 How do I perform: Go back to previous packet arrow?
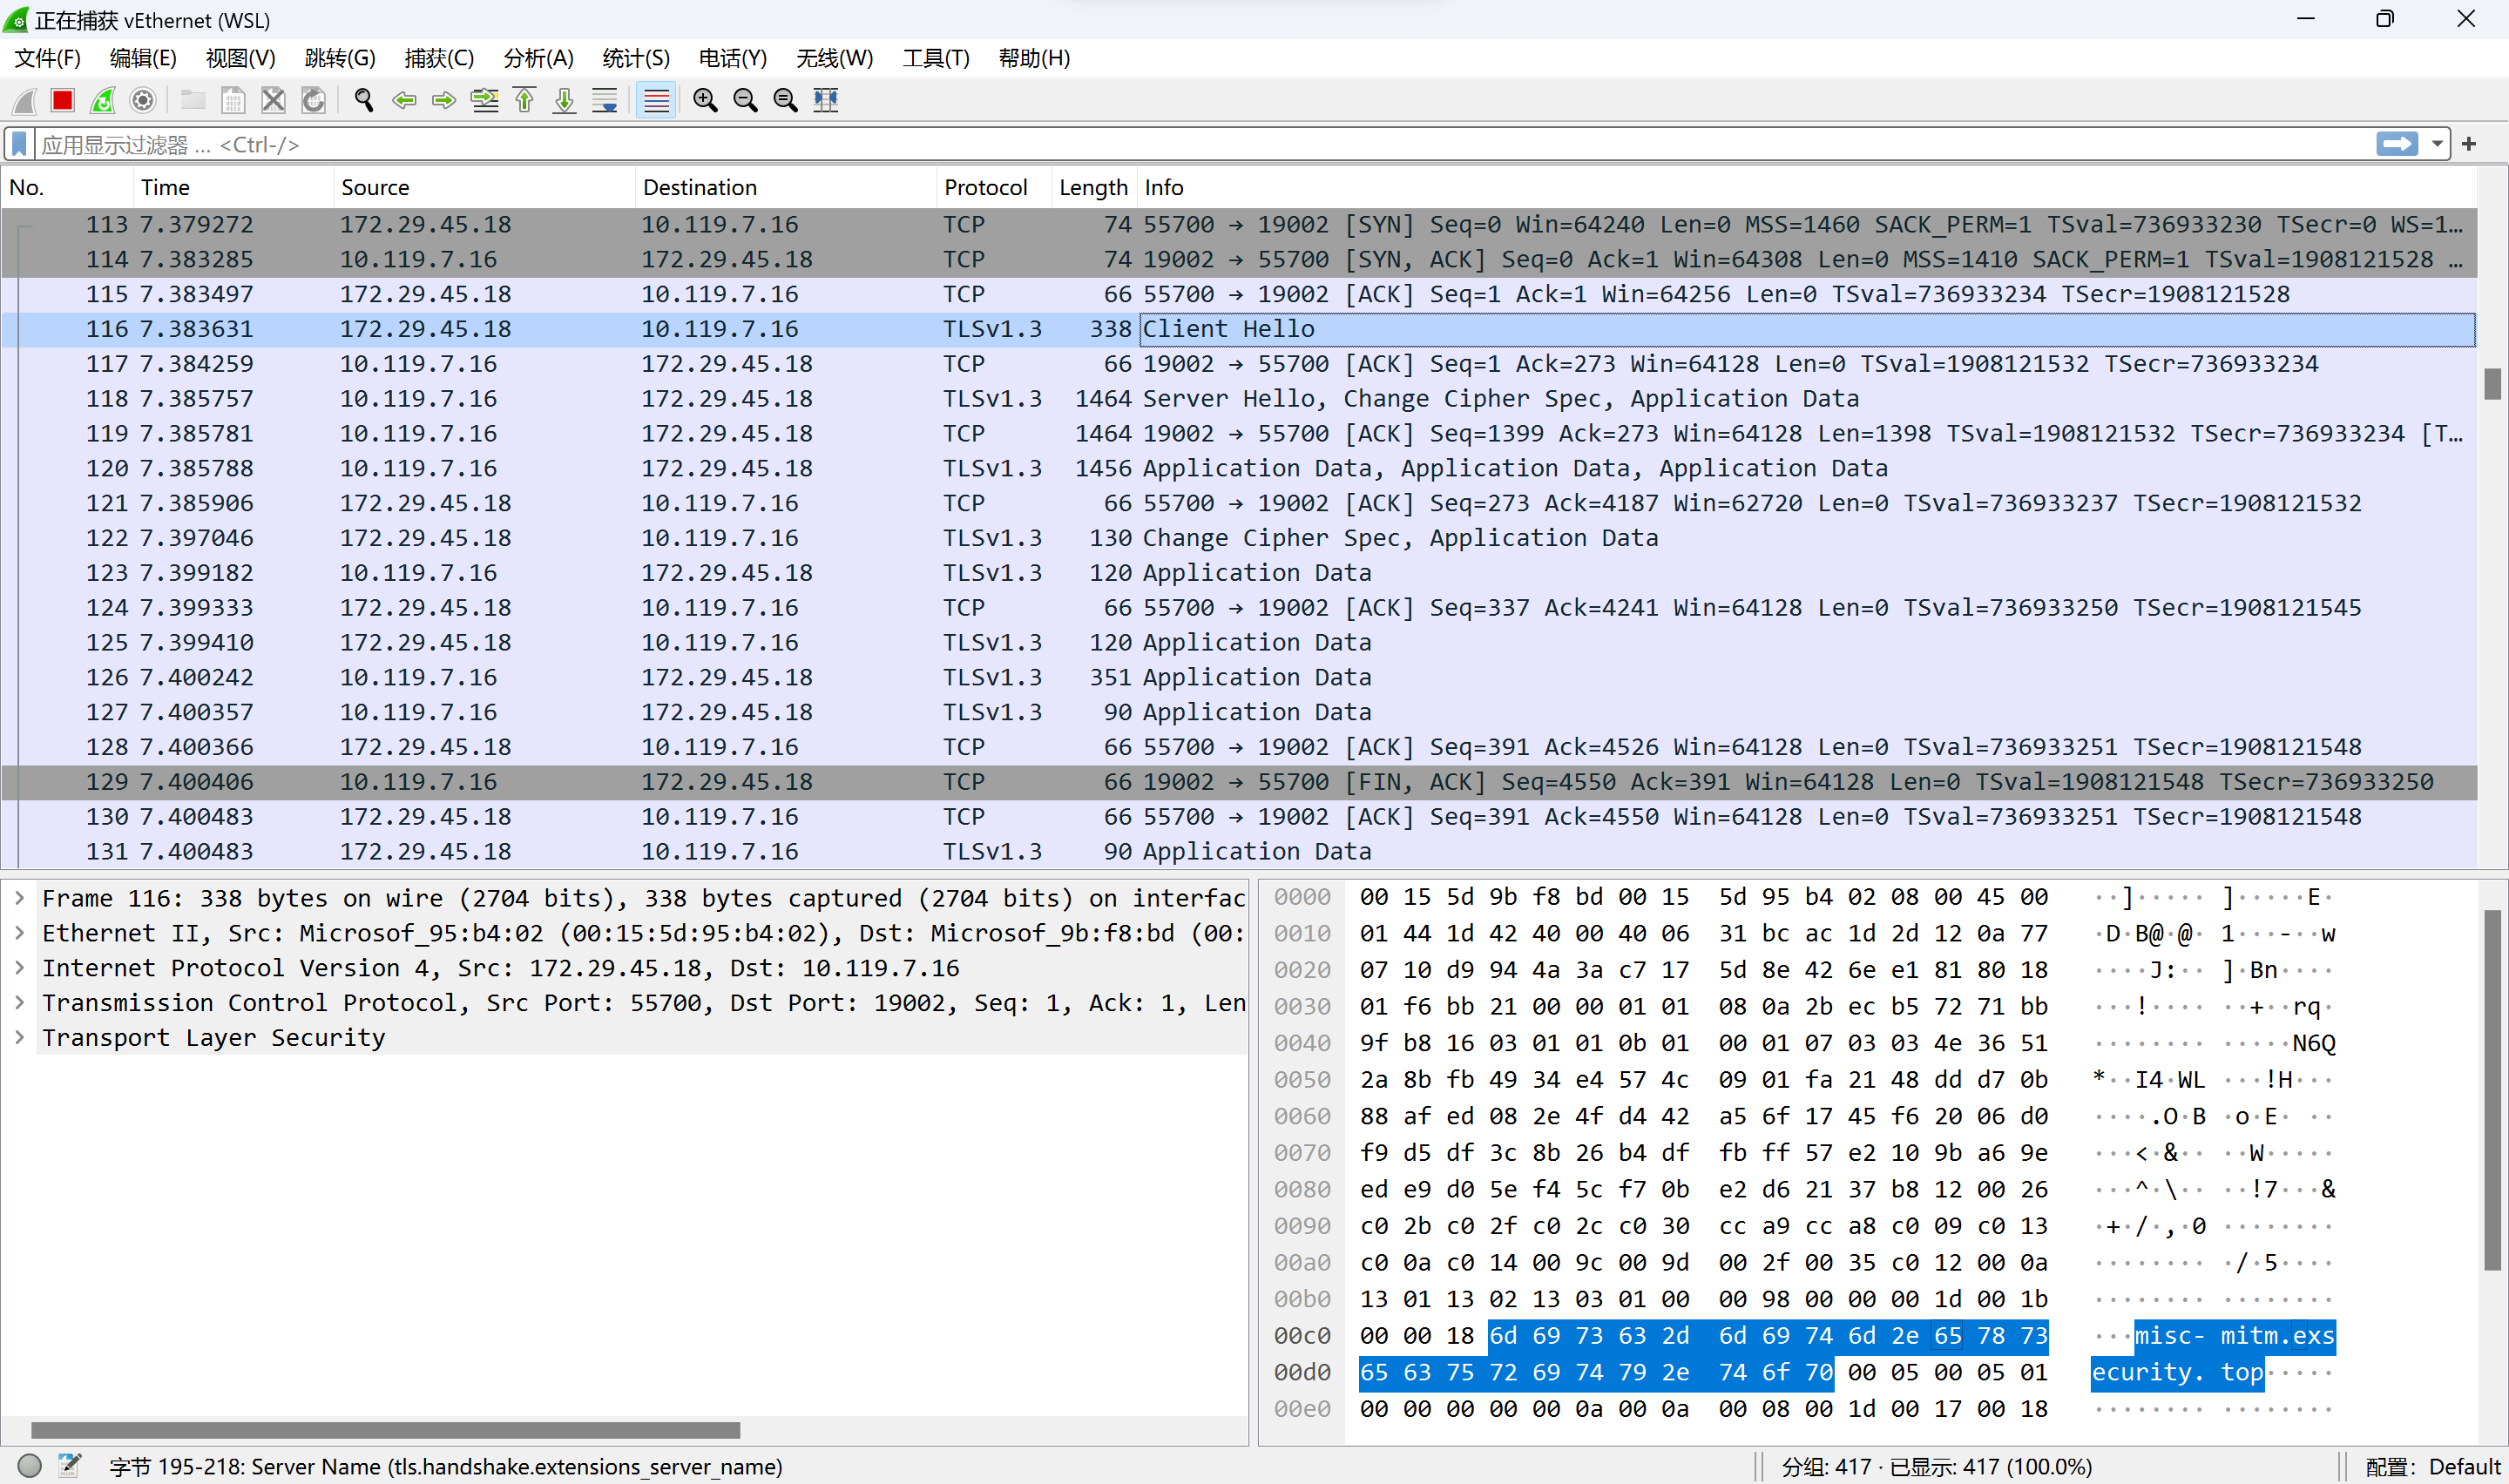pos(404,100)
